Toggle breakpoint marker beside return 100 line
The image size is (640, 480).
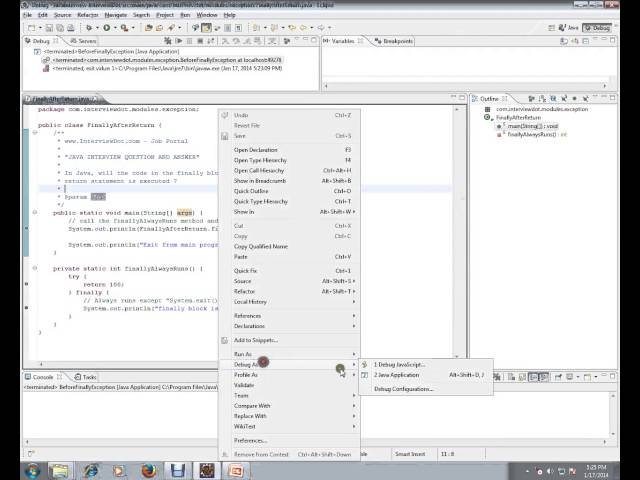click(x=27, y=284)
